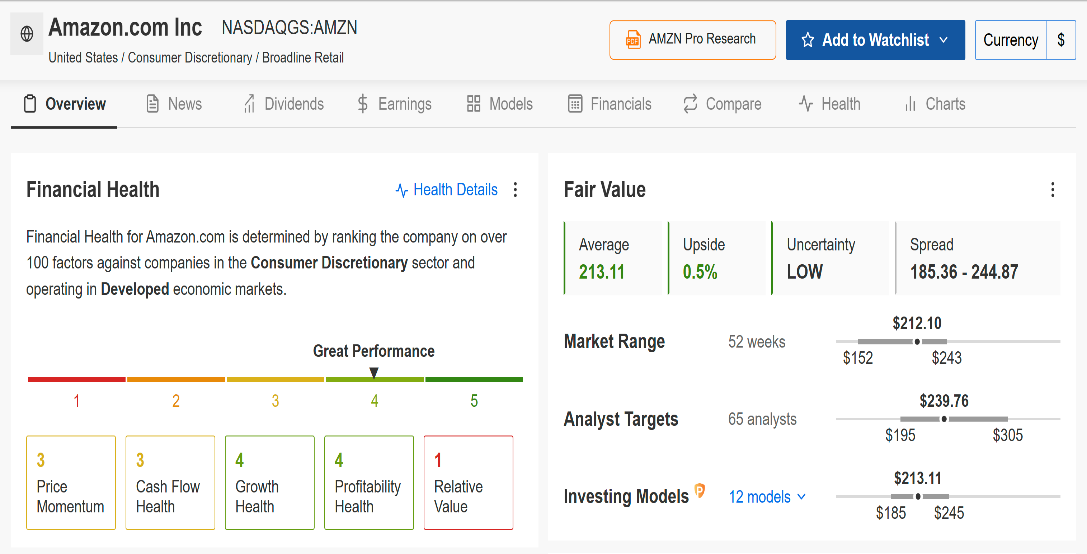Click the Dividends chart icon

point(249,104)
